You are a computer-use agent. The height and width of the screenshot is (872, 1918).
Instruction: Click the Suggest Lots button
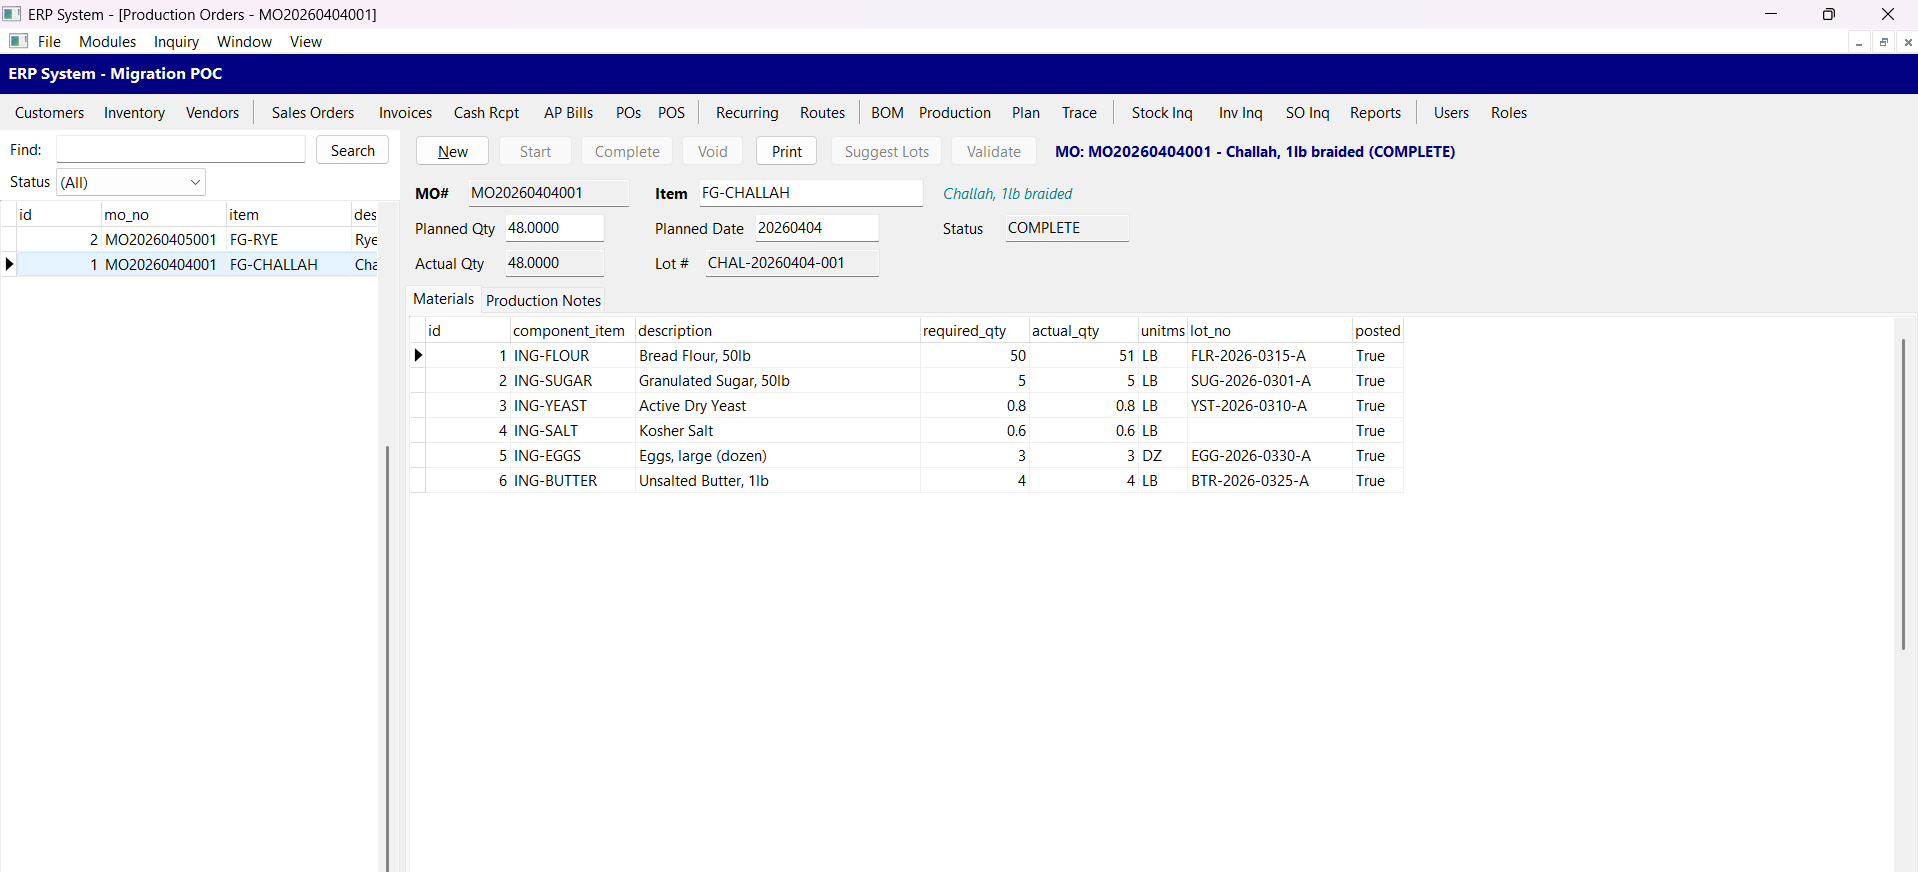886,151
